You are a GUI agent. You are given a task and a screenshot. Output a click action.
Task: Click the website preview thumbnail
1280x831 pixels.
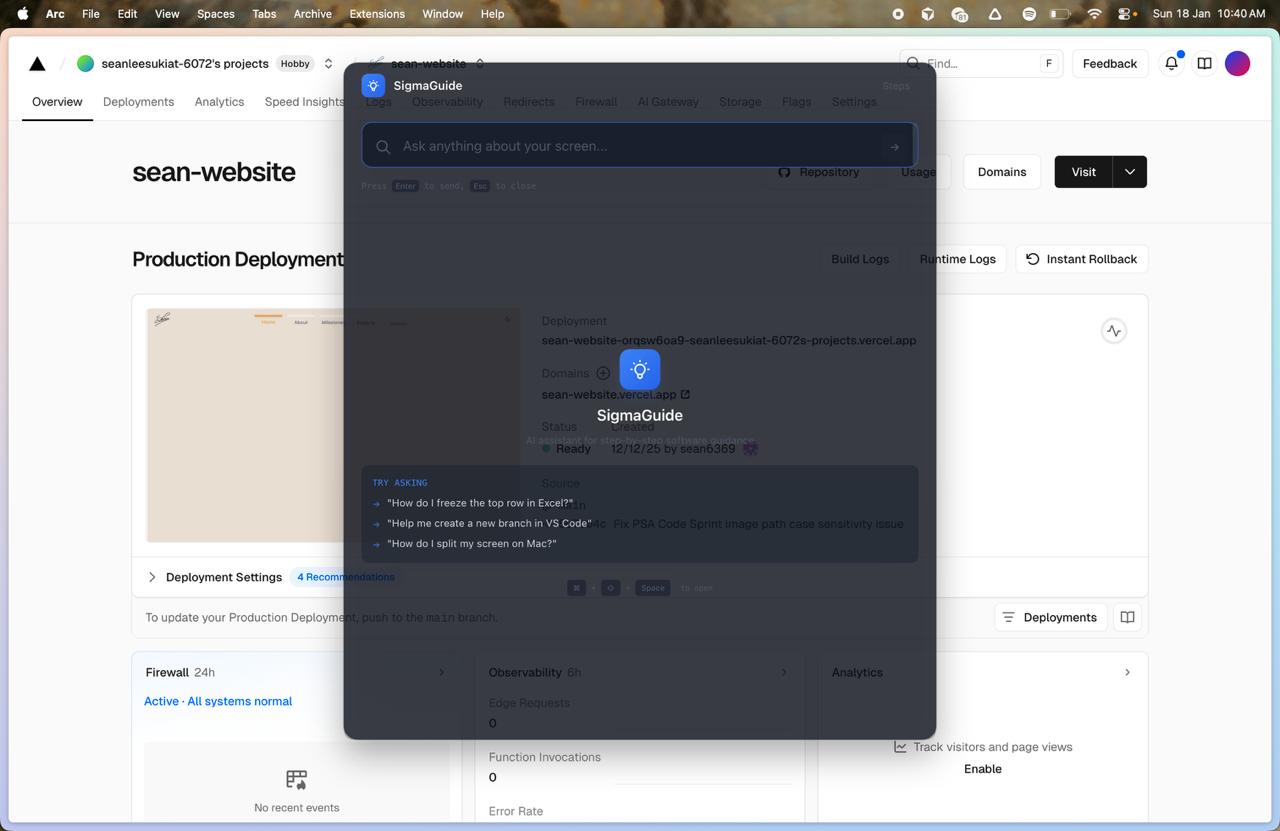point(333,425)
